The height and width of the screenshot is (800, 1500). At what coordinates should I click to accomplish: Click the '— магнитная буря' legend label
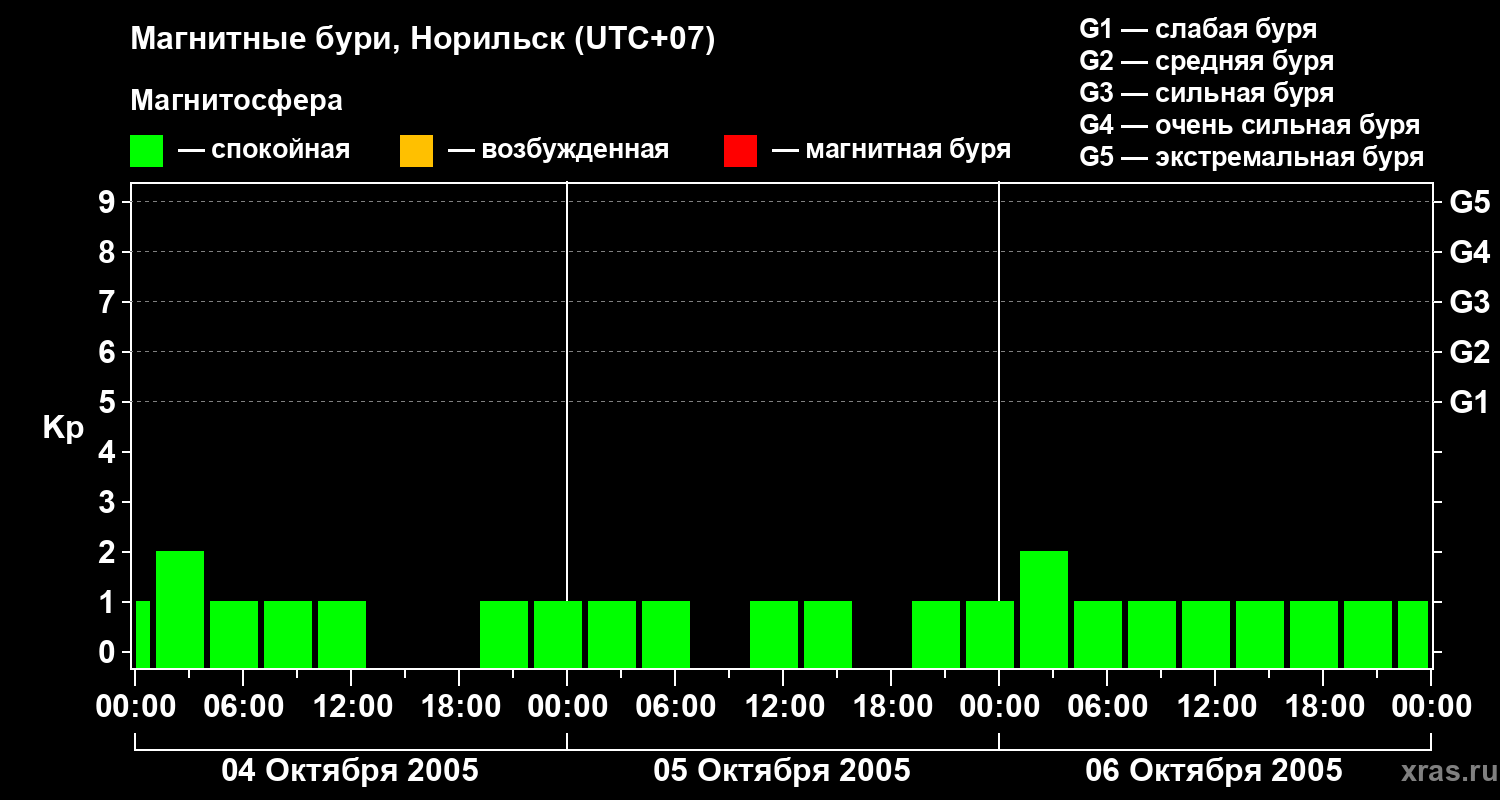tap(891, 150)
